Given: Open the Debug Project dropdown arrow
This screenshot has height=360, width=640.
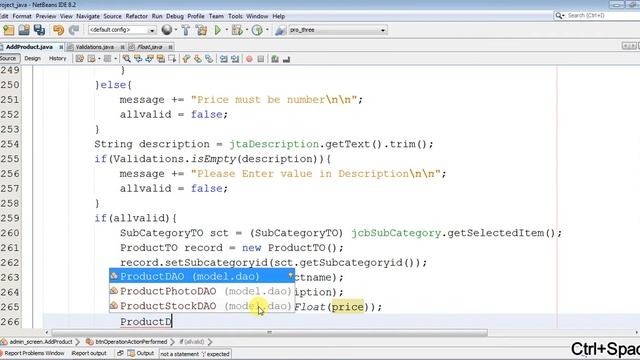Looking at the screenshot, I should (247, 30).
